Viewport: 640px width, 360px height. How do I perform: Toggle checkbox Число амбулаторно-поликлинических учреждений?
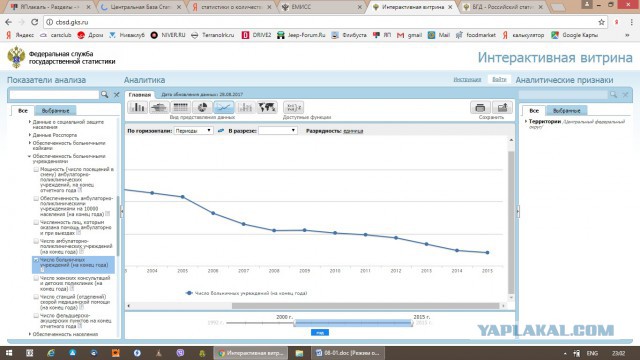pos(36,241)
